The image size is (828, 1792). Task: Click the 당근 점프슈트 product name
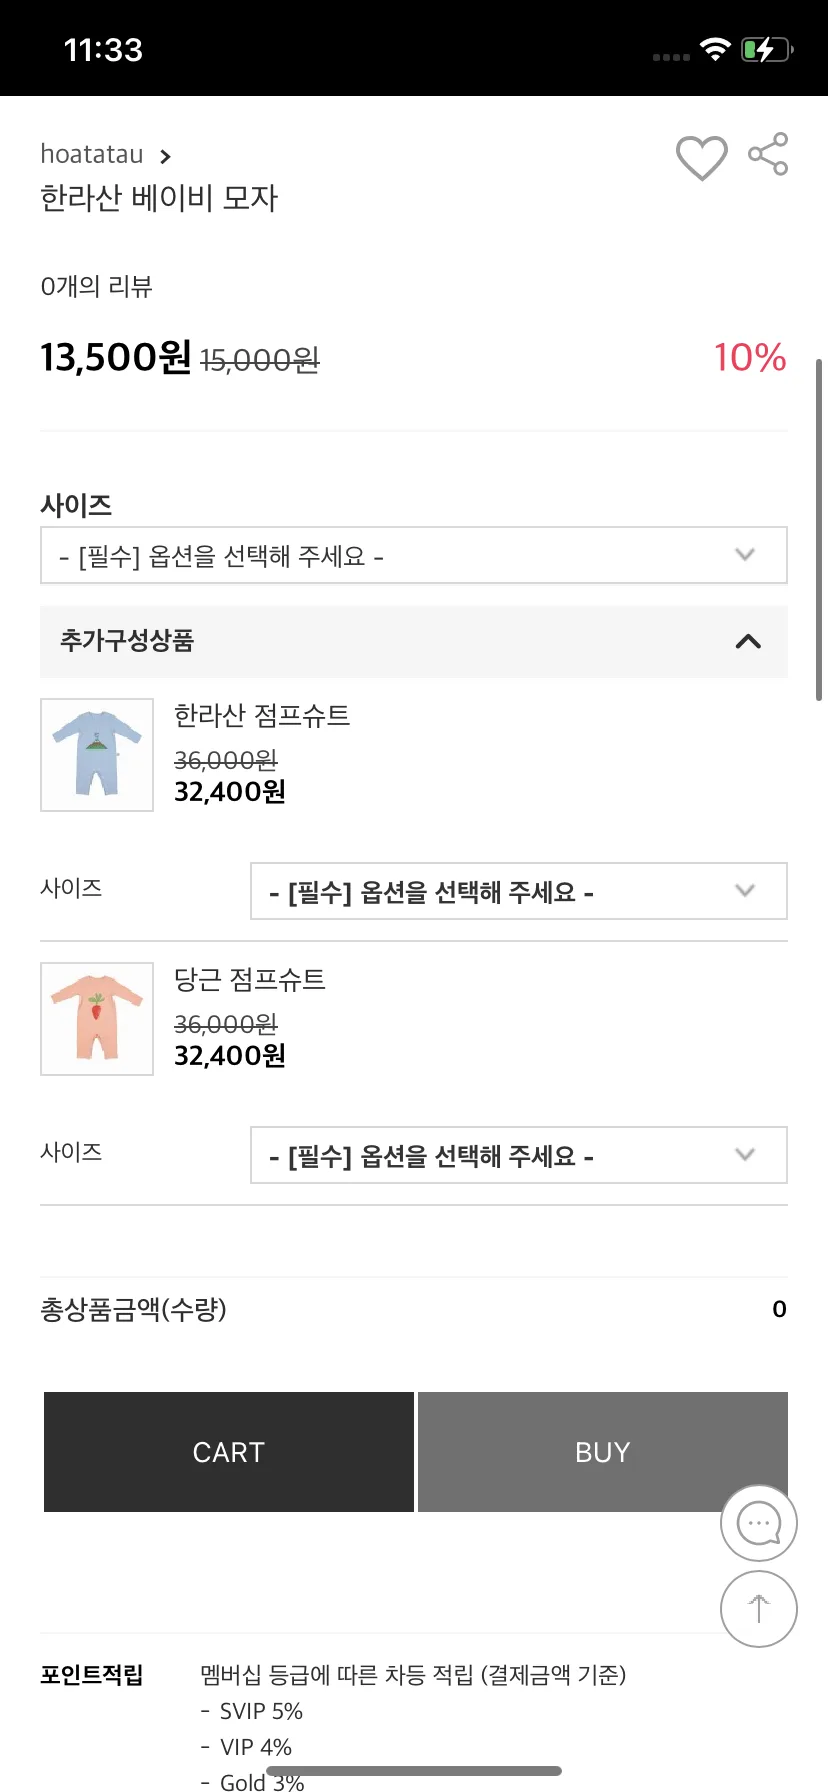pyautogui.click(x=250, y=979)
